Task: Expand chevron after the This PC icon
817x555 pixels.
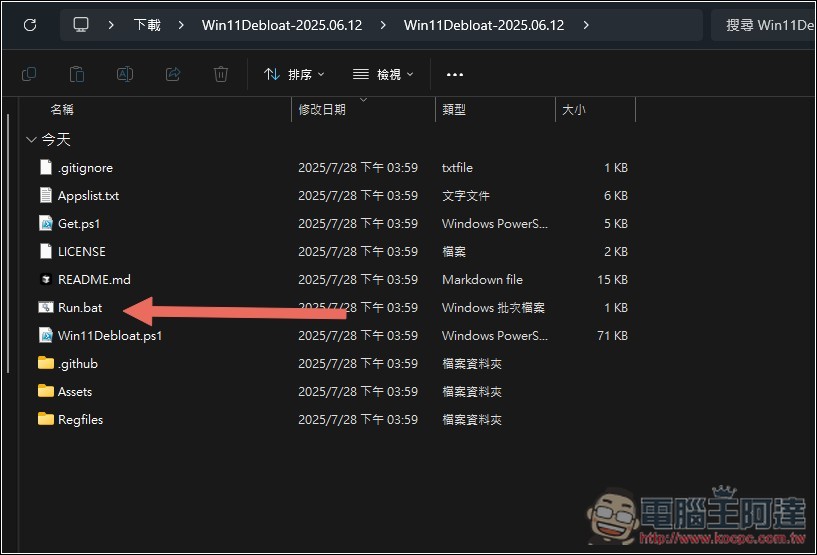Action: (x=110, y=24)
